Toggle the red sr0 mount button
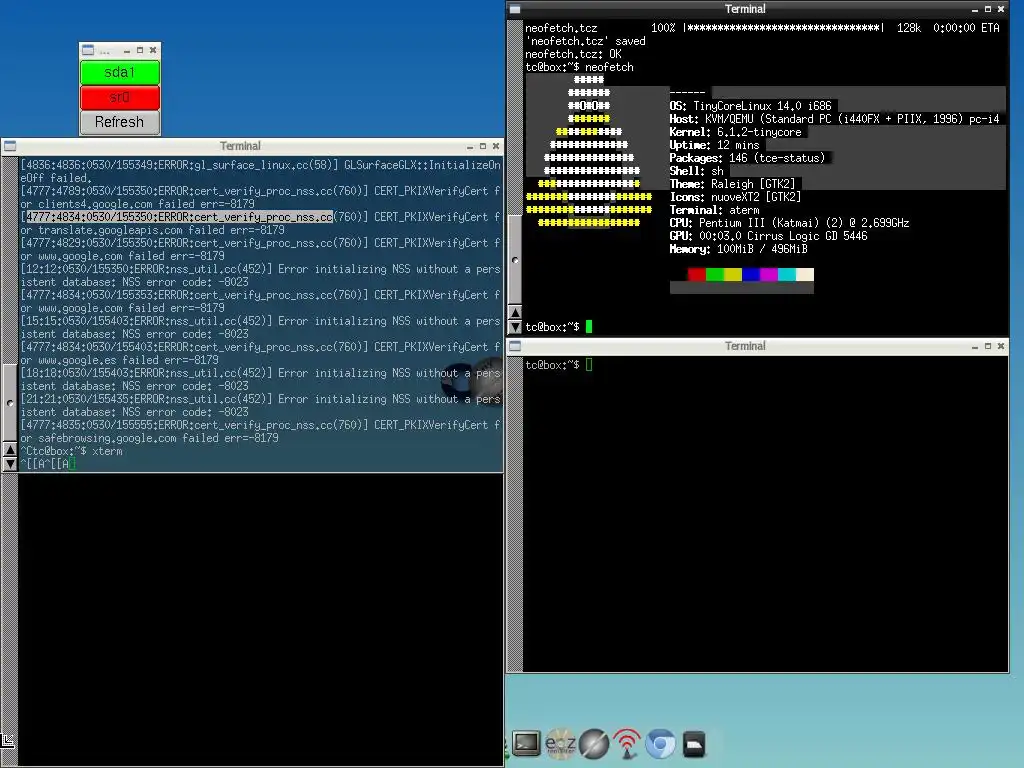This screenshot has height=768, width=1024. (x=120, y=97)
